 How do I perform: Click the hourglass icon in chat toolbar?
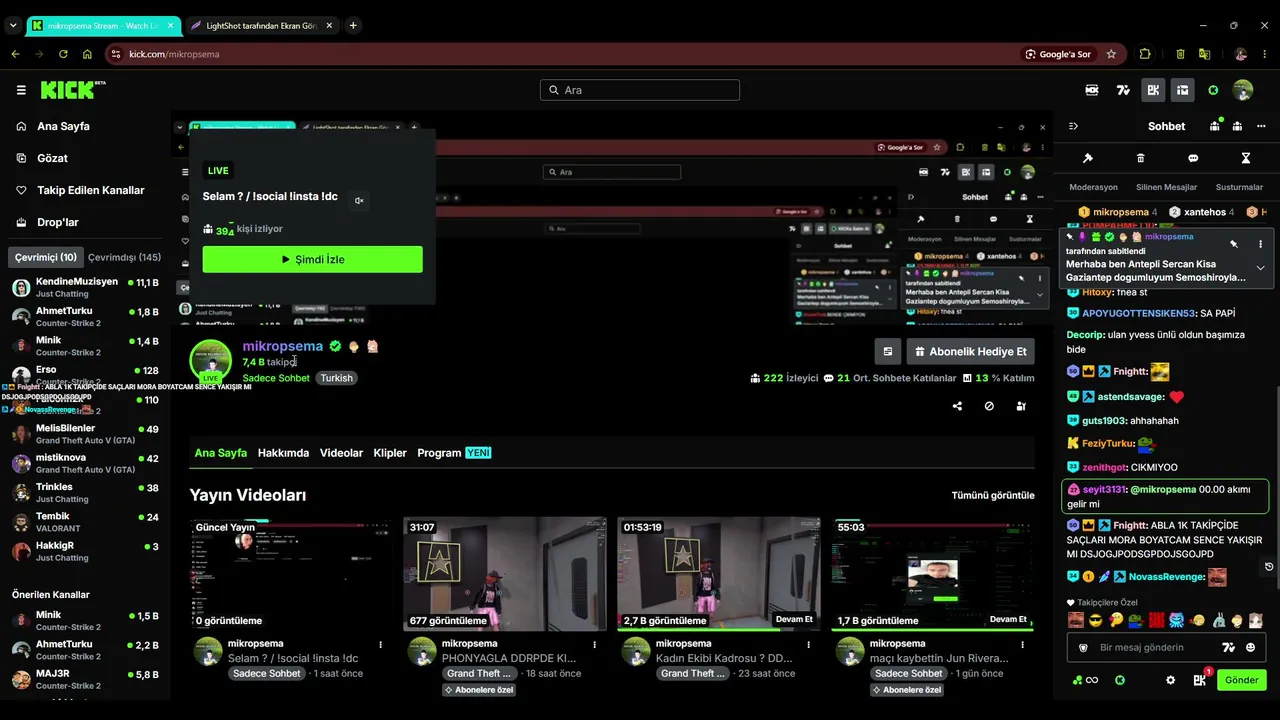pyautogui.click(x=1245, y=158)
